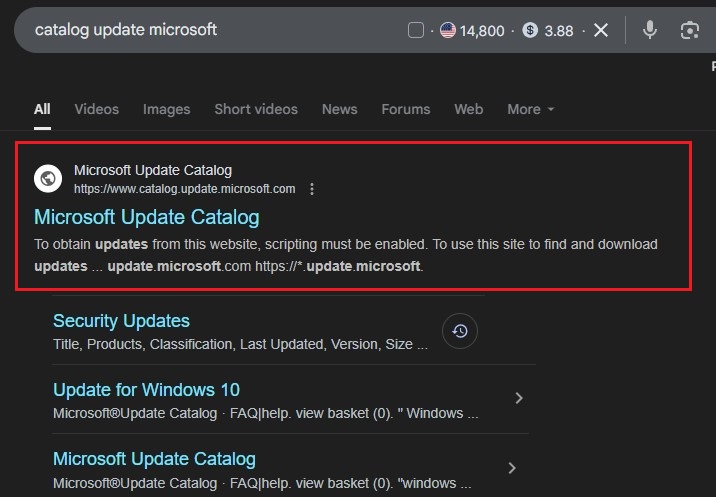Expand the lower Microsoft Update Catalog sitelink chevron
This screenshot has width=716, height=497.
(x=512, y=468)
